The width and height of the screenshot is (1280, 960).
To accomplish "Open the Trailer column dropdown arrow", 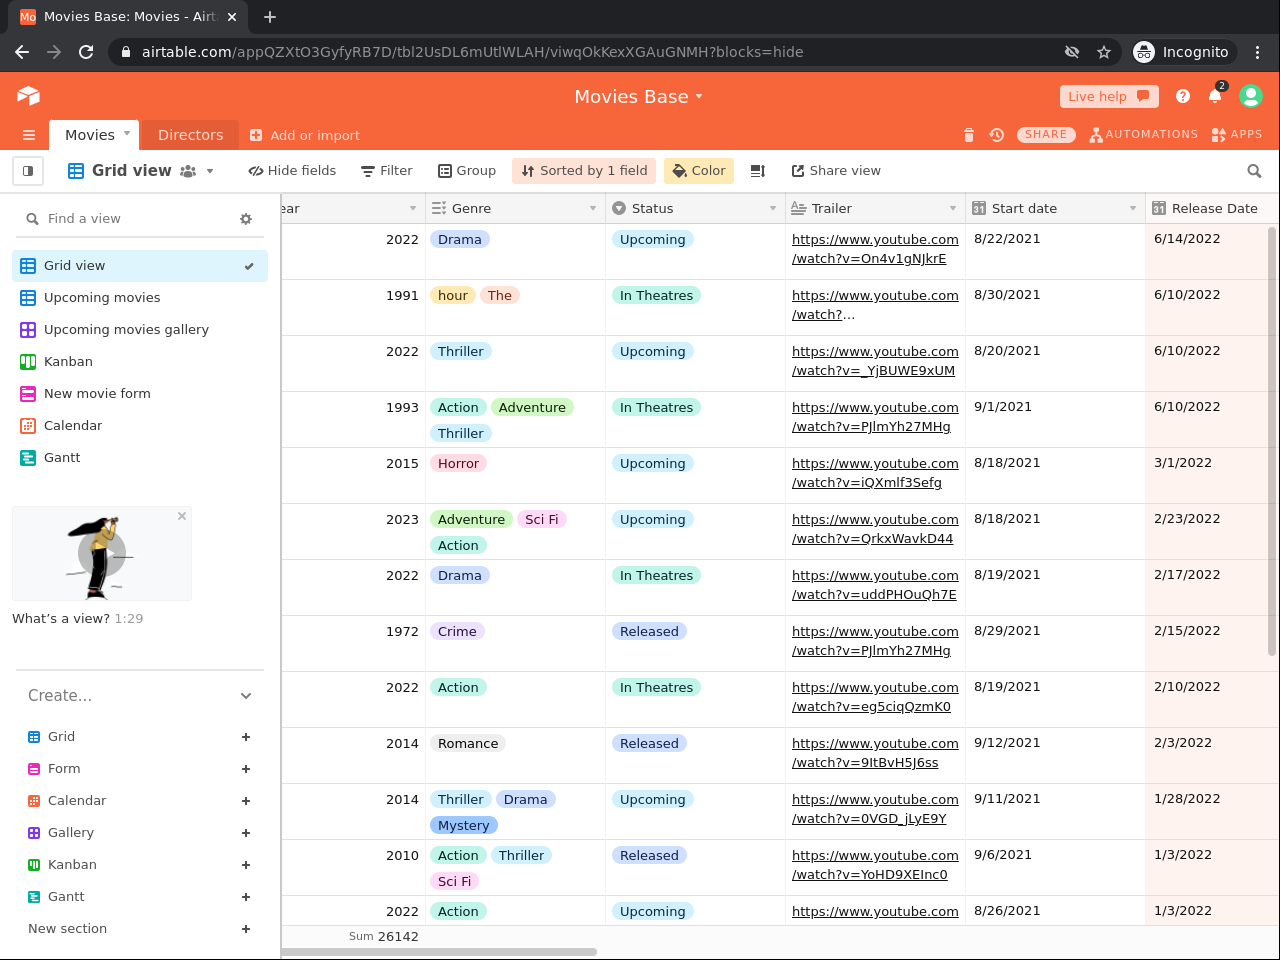I will click(953, 209).
